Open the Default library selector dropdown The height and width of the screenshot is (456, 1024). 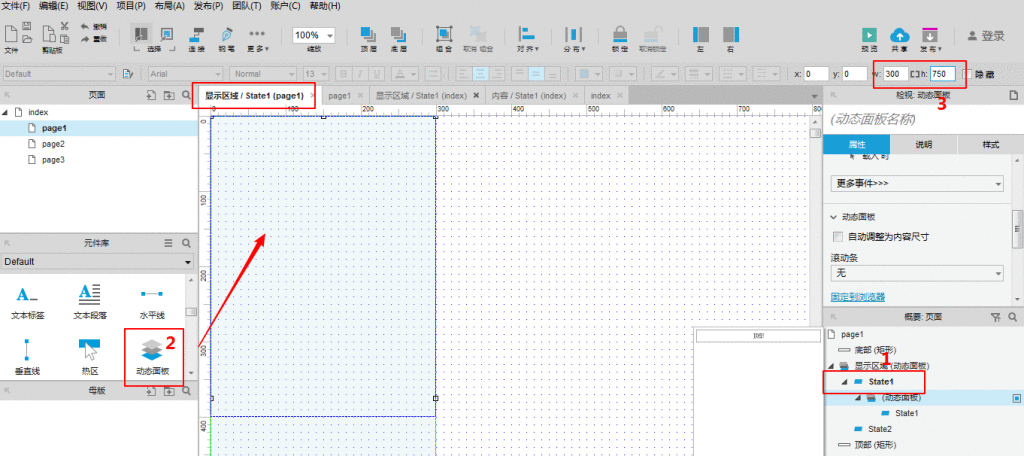pyautogui.click(x=98, y=262)
